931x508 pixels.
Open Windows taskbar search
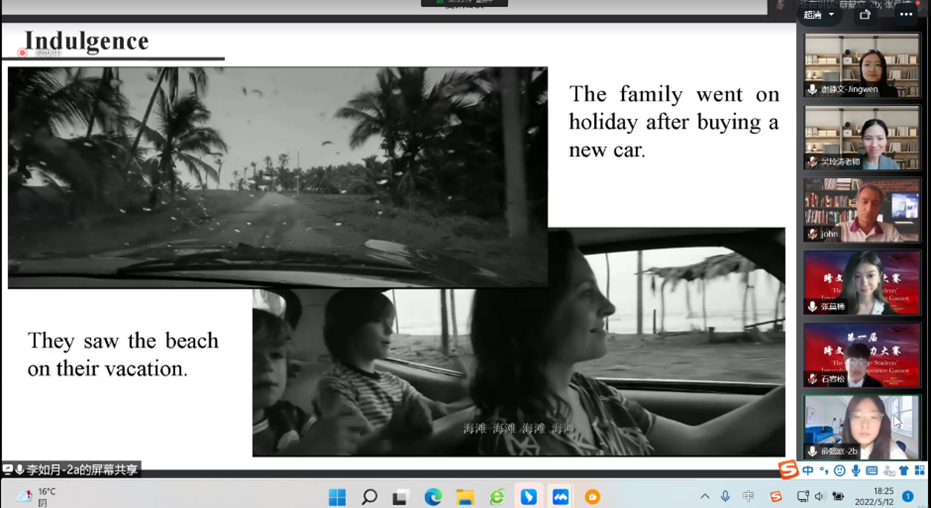point(369,496)
